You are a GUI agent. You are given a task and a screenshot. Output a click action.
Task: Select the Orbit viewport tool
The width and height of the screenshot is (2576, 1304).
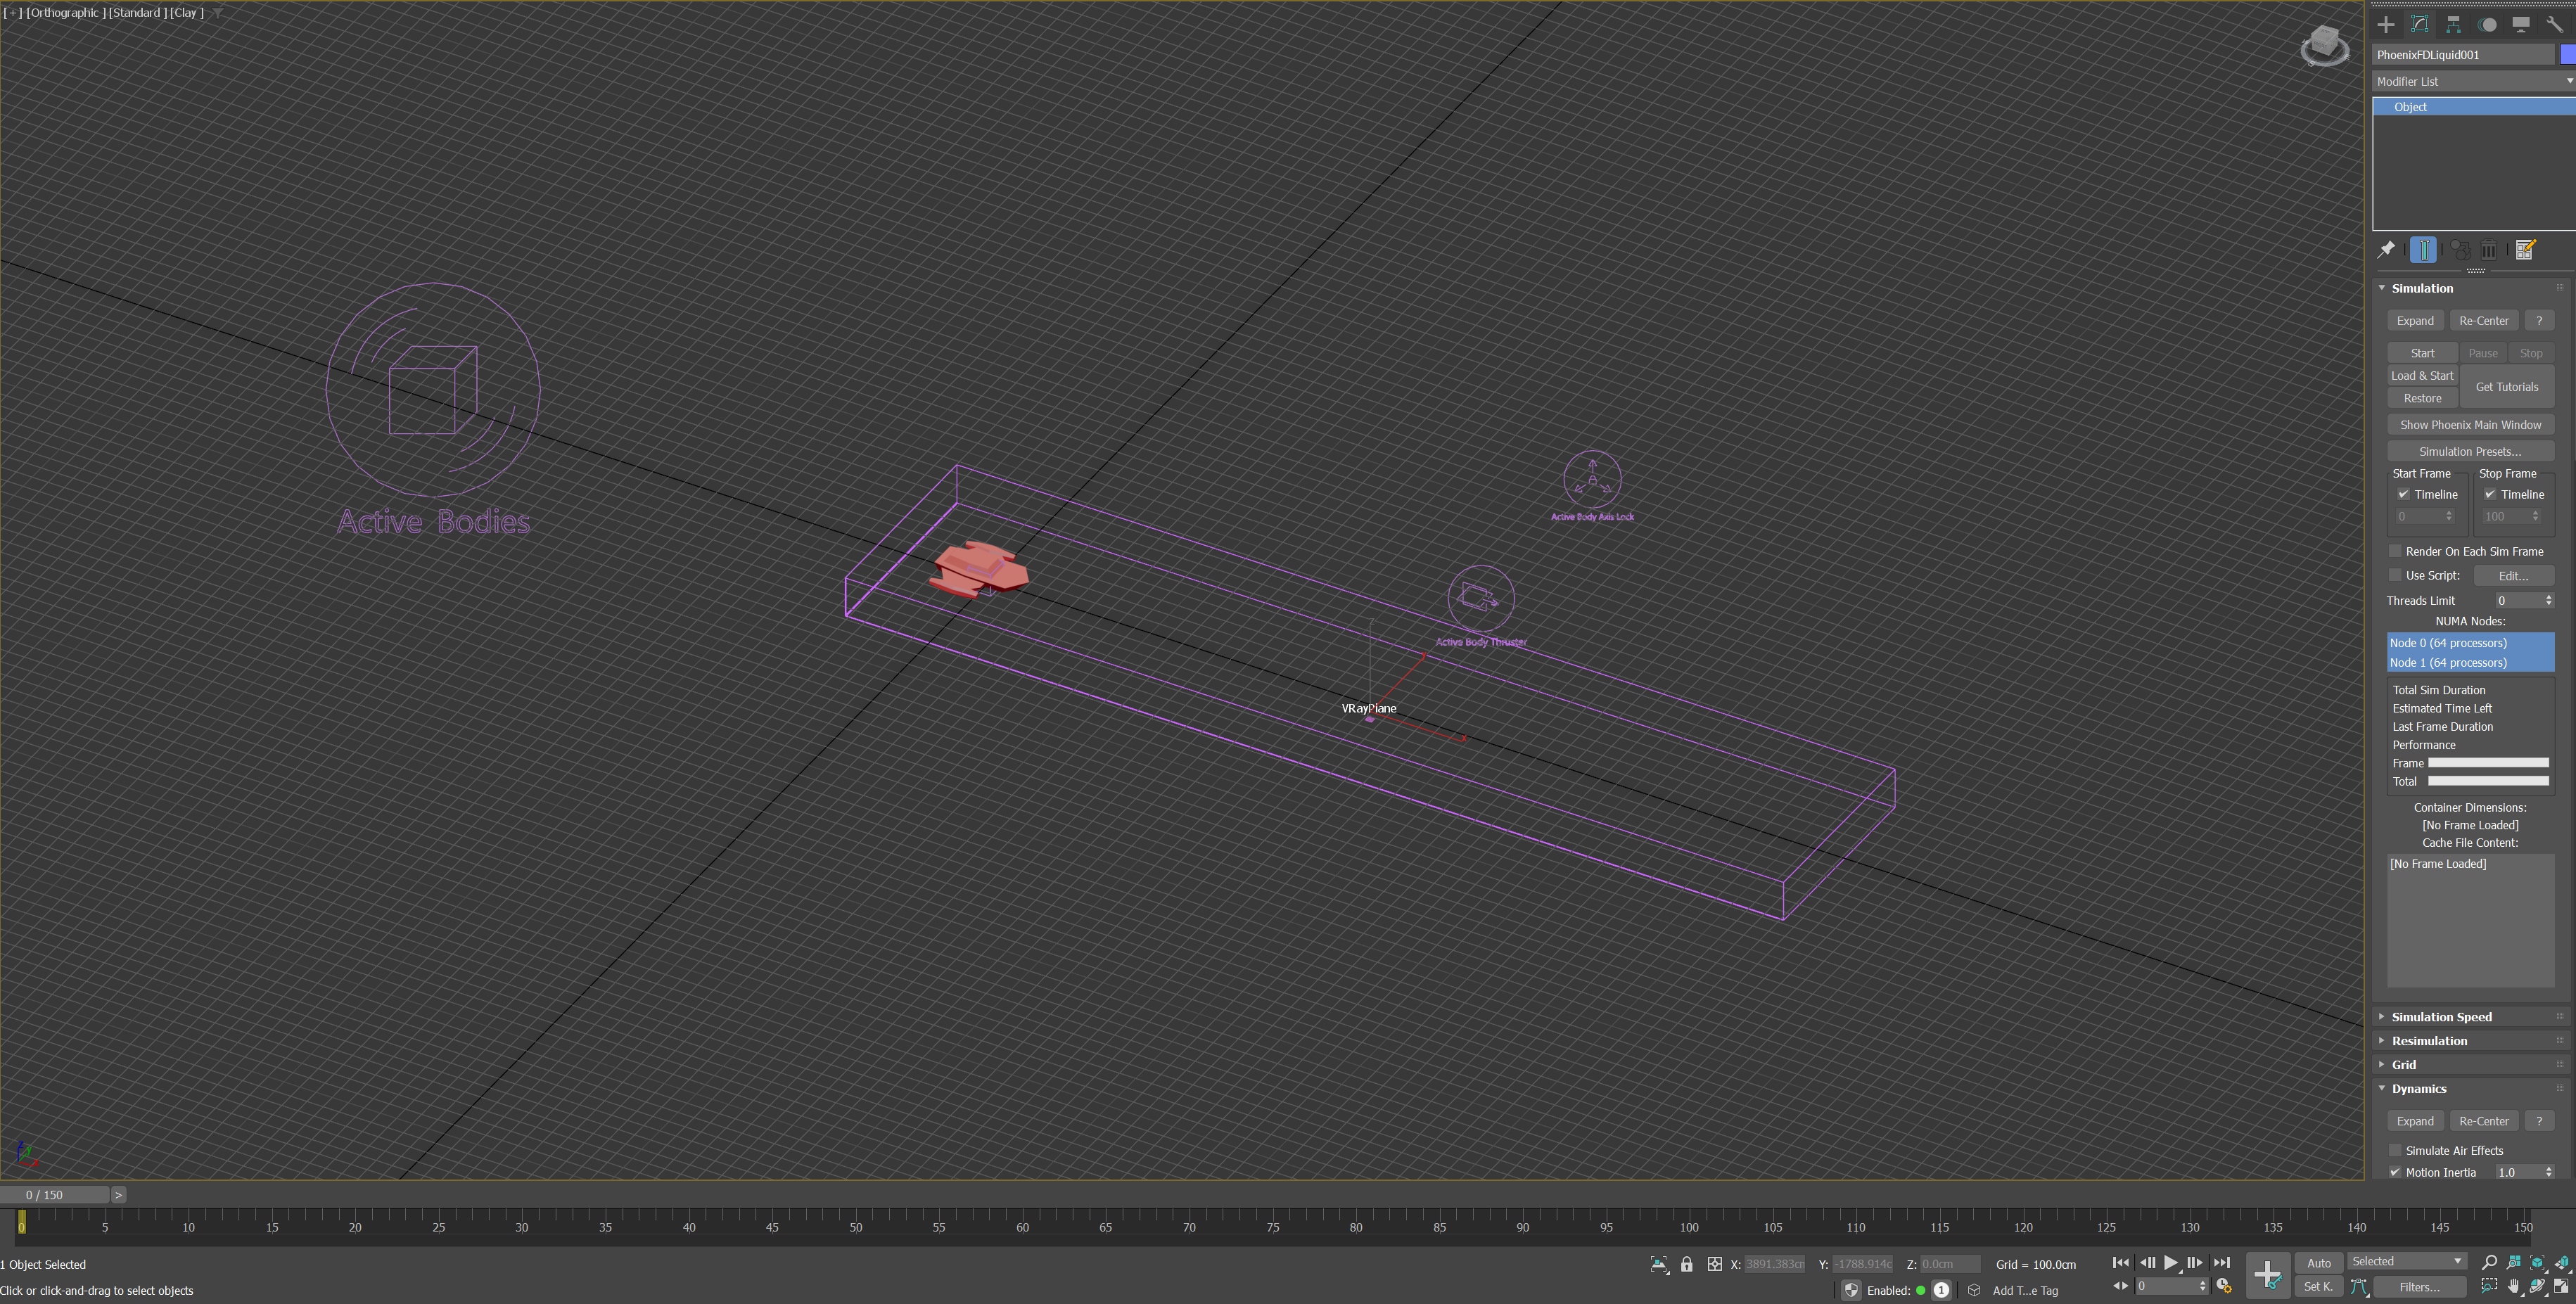click(2537, 1286)
